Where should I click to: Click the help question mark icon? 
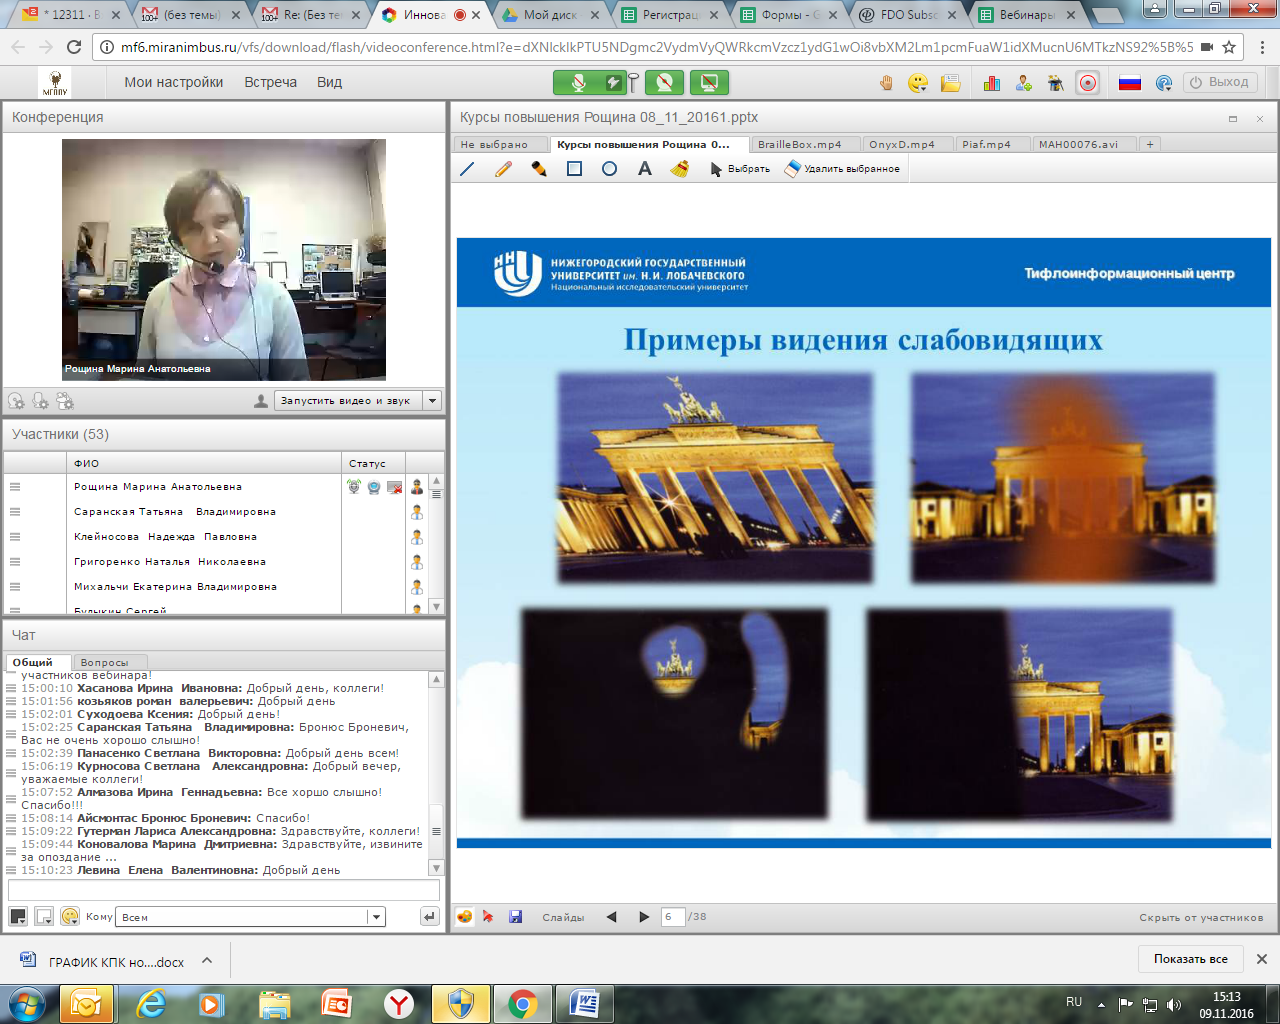pos(1164,83)
